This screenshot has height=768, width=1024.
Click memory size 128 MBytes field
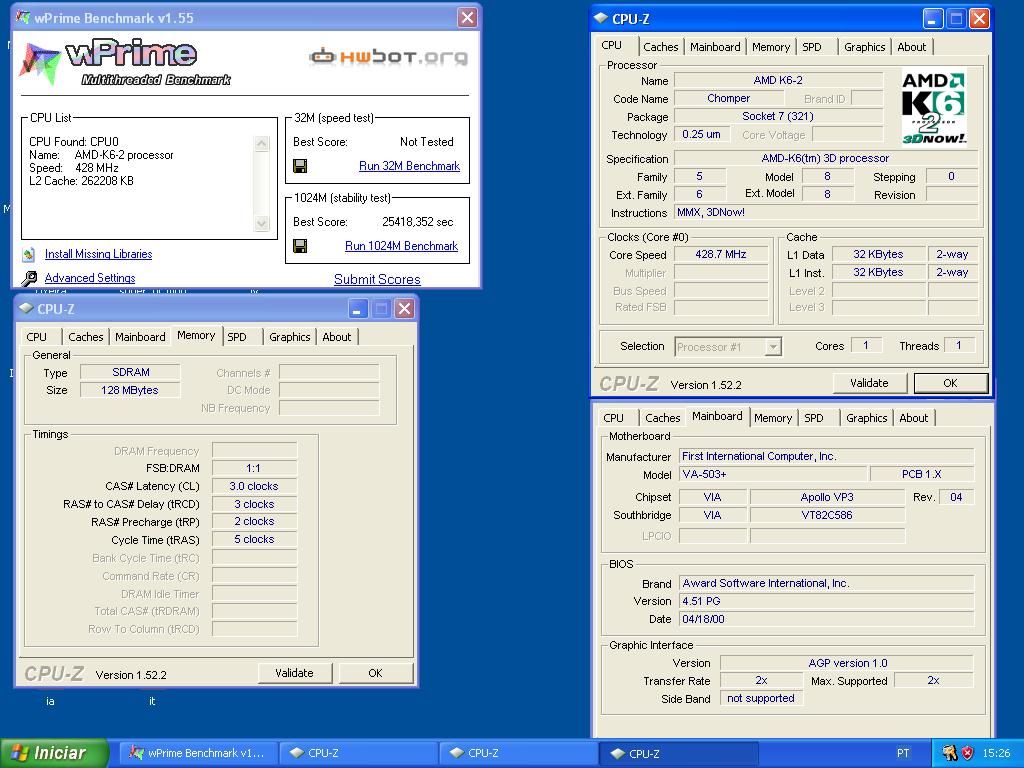pyautogui.click(x=130, y=391)
